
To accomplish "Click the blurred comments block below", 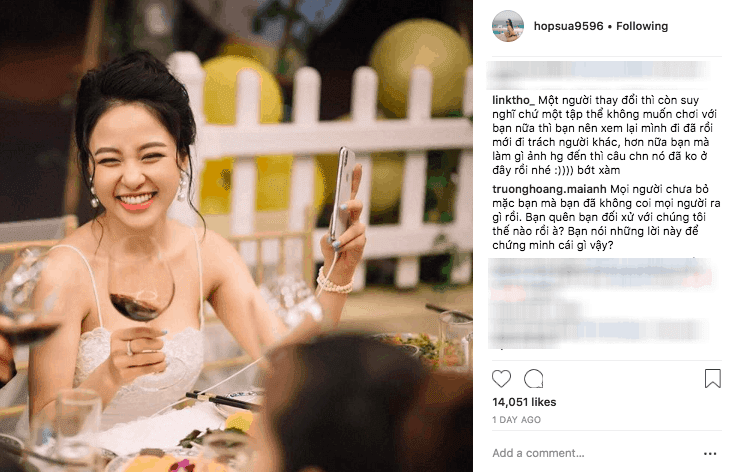I will pos(601,303).
